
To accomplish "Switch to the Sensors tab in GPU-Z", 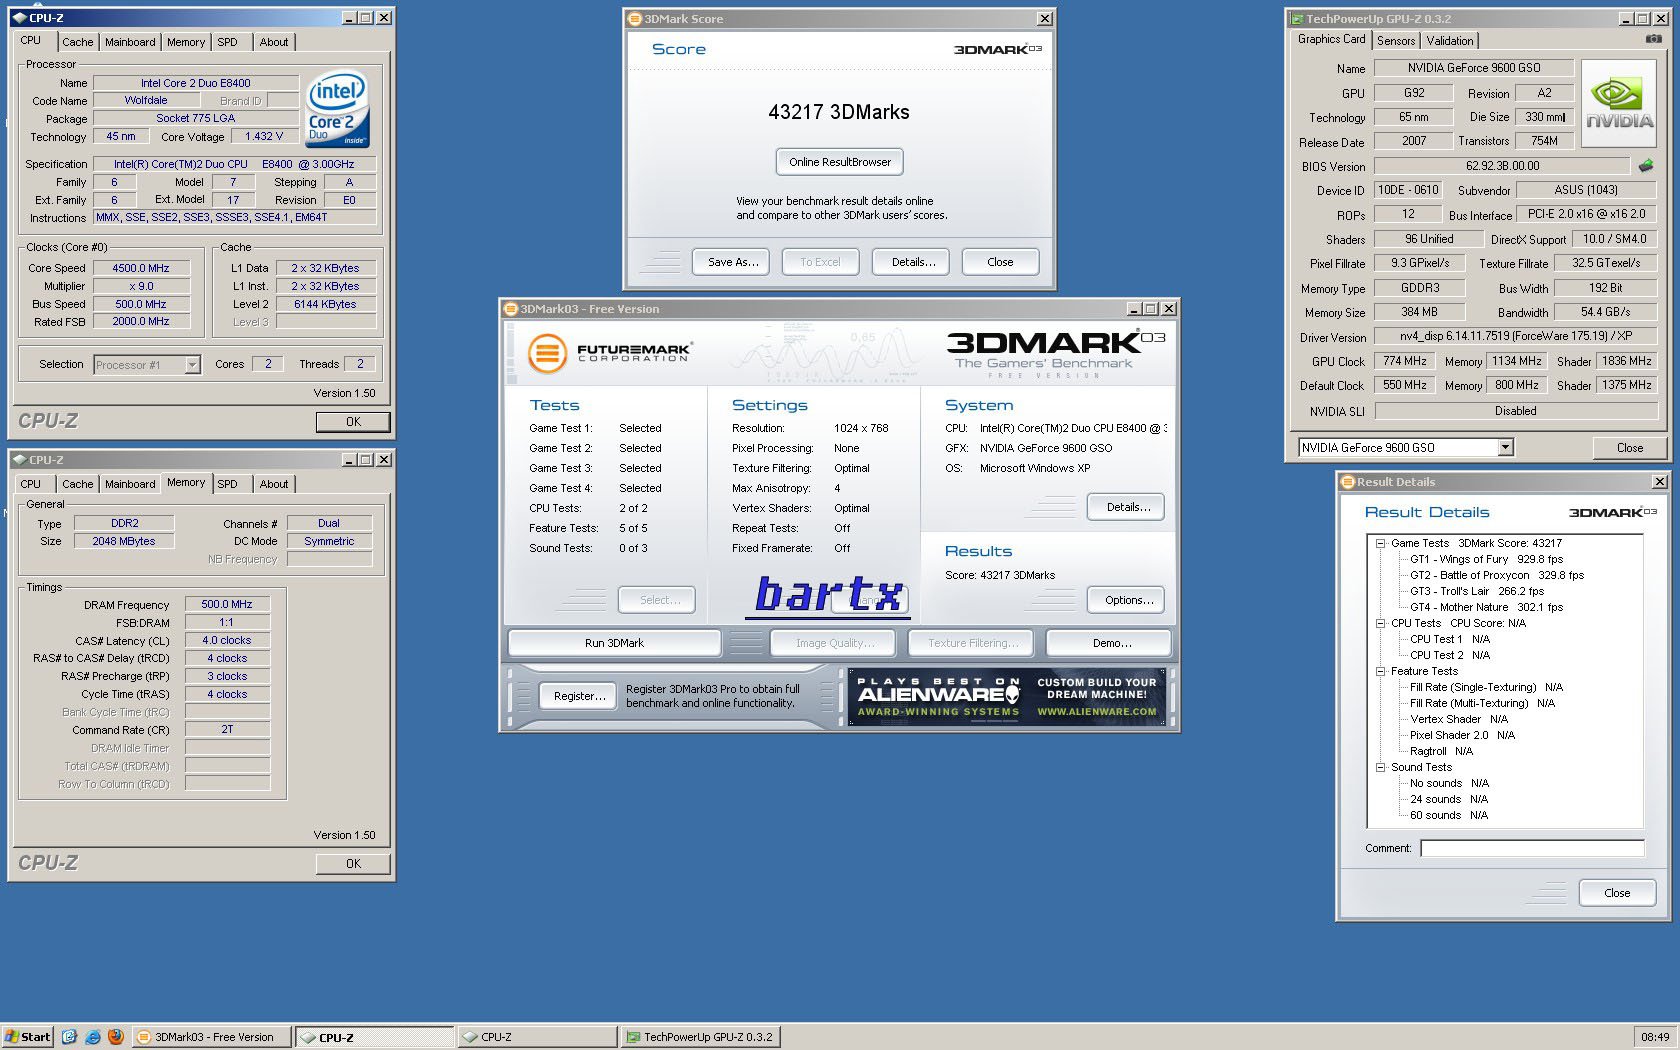I will 1396,41.
